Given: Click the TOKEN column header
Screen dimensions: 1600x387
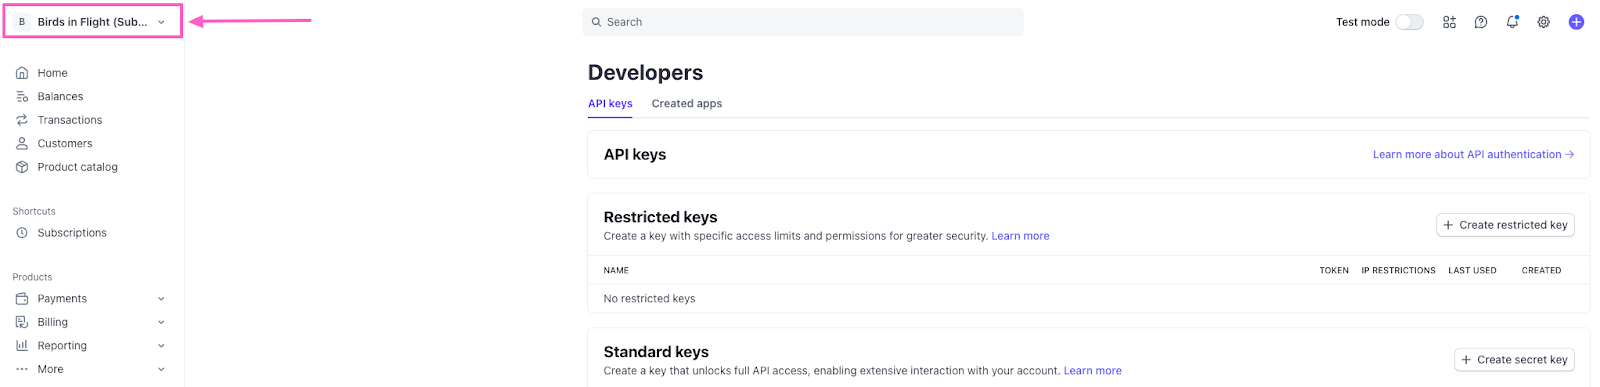Looking at the screenshot, I should click(x=1334, y=271).
